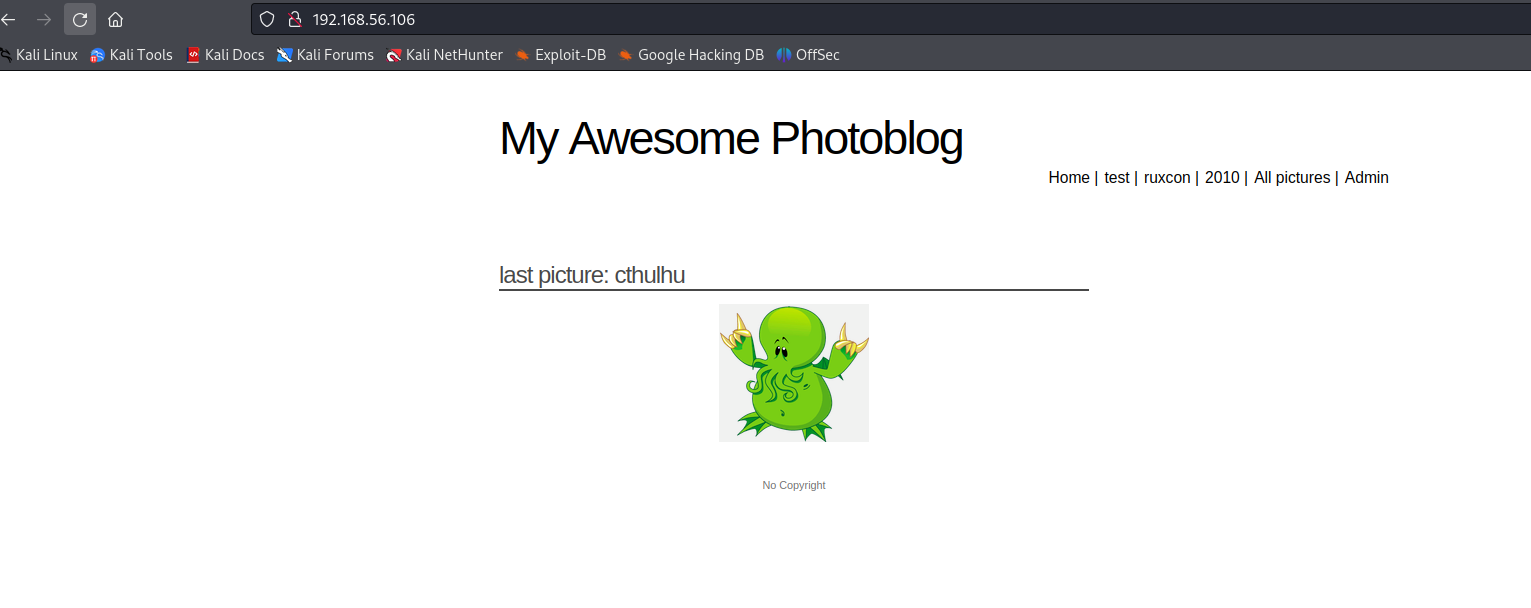Open the browser home icon
Viewport: 1531px width, 608px height.
(116, 19)
